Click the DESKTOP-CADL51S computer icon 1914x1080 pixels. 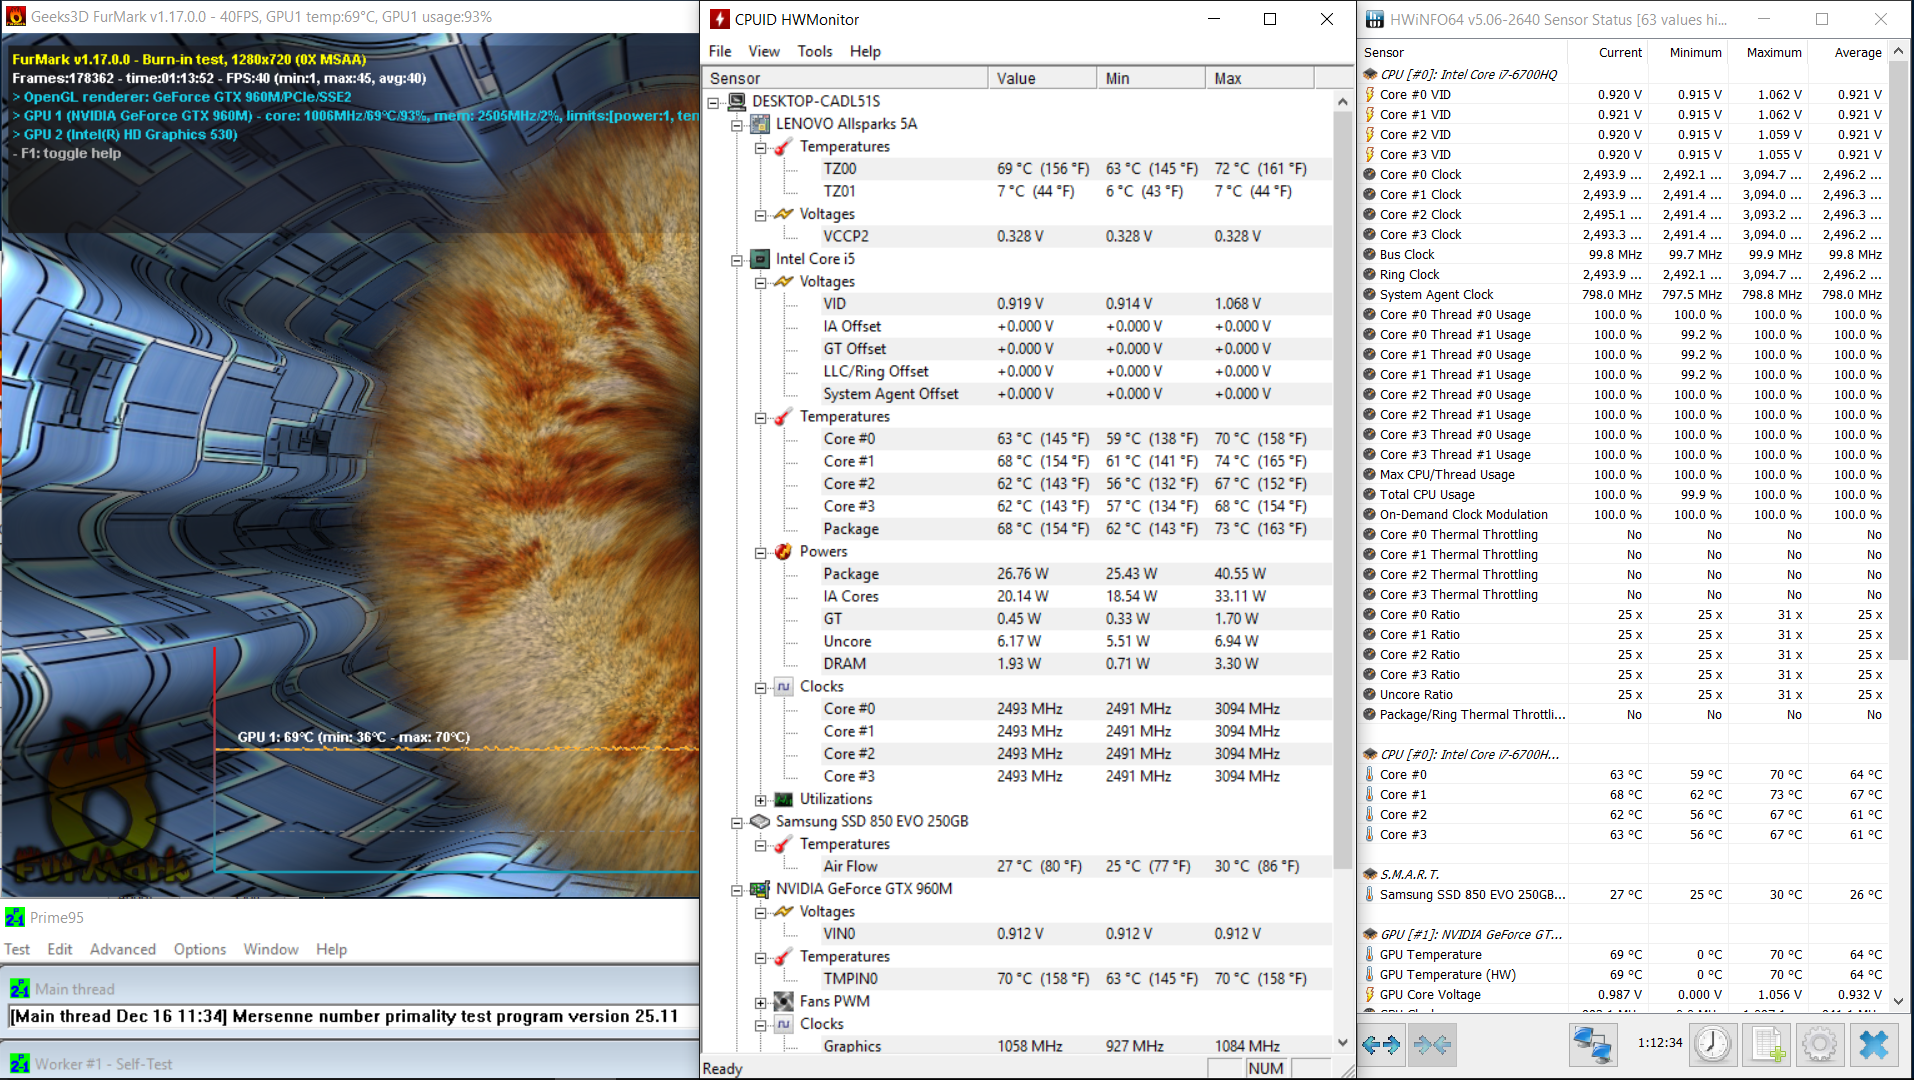pyautogui.click(x=737, y=101)
